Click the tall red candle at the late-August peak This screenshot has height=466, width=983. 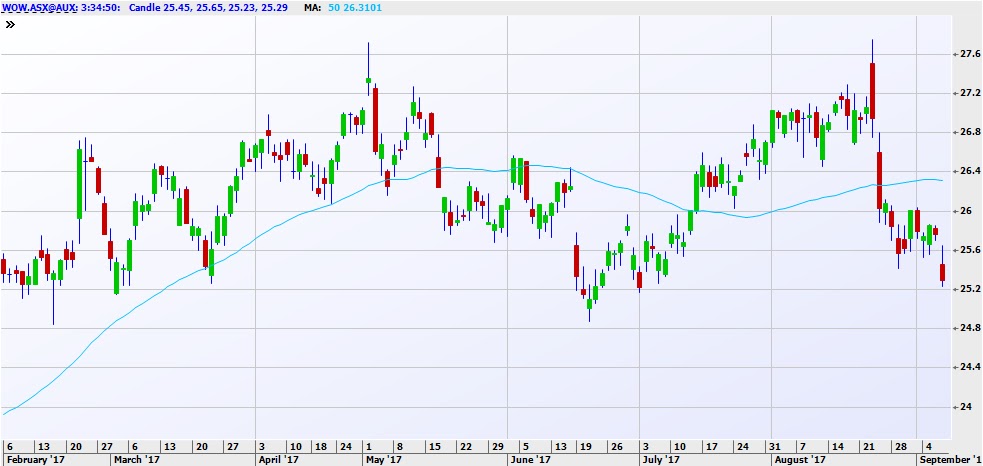(872, 90)
